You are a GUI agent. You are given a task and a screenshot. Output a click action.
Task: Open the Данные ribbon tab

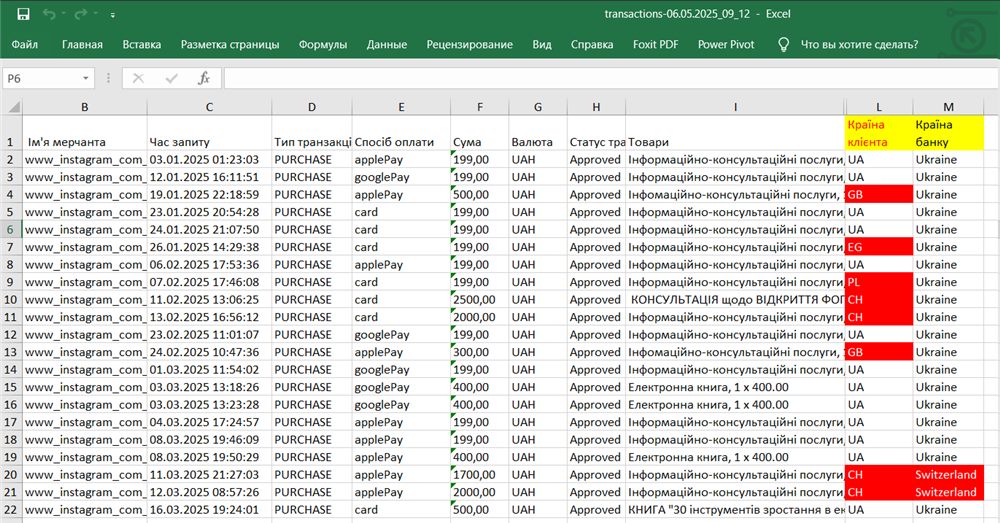coord(386,45)
